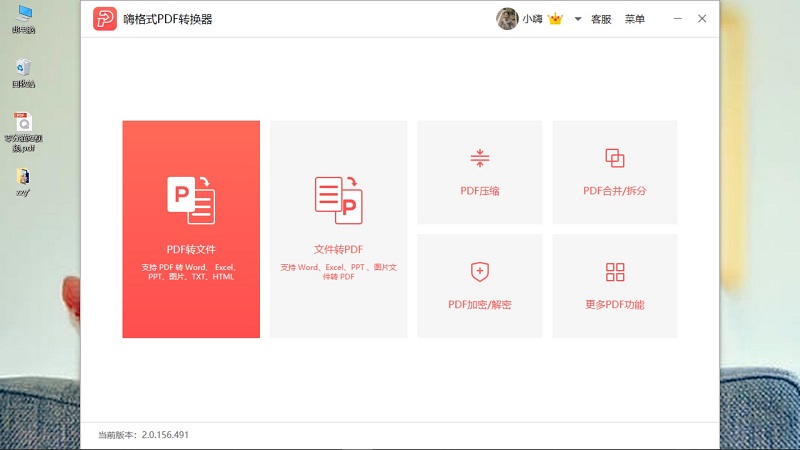Open the 菜单 menu
Screen dimensions: 800x450
(x=635, y=19)
